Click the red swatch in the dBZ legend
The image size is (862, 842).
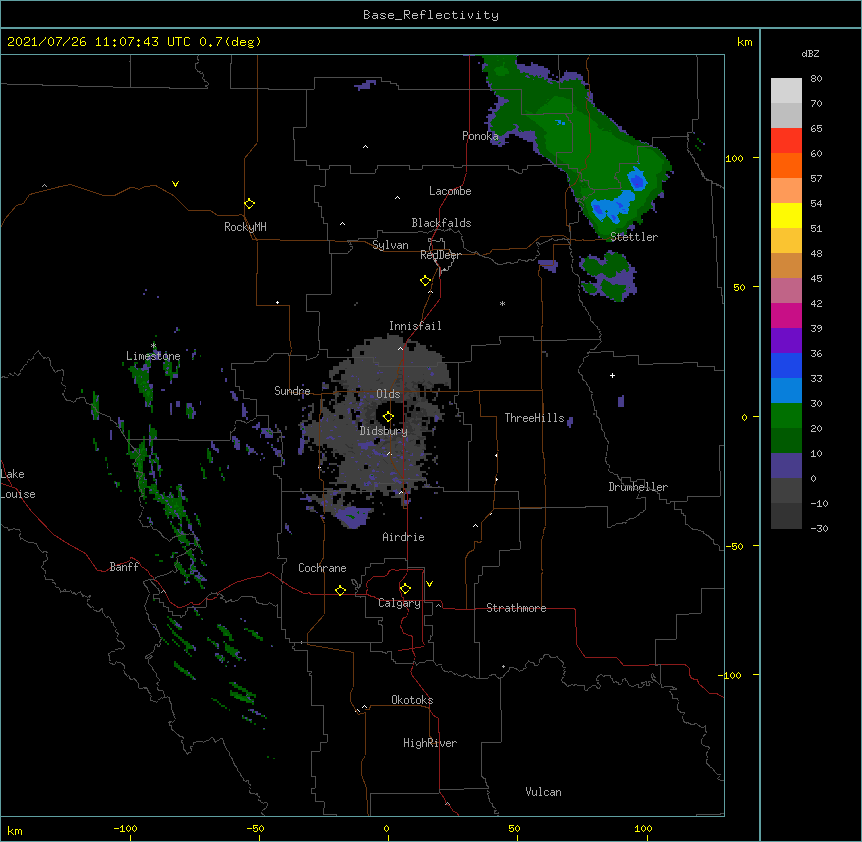[x=786, y=140]
